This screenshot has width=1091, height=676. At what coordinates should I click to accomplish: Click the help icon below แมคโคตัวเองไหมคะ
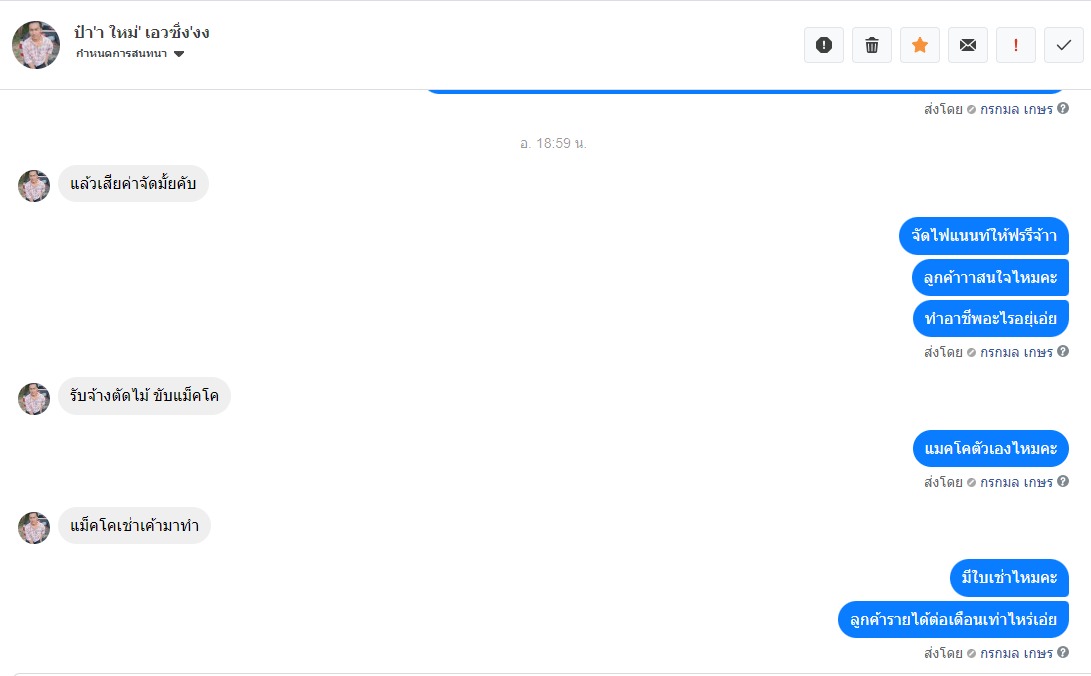click(x=1063, y=482)
